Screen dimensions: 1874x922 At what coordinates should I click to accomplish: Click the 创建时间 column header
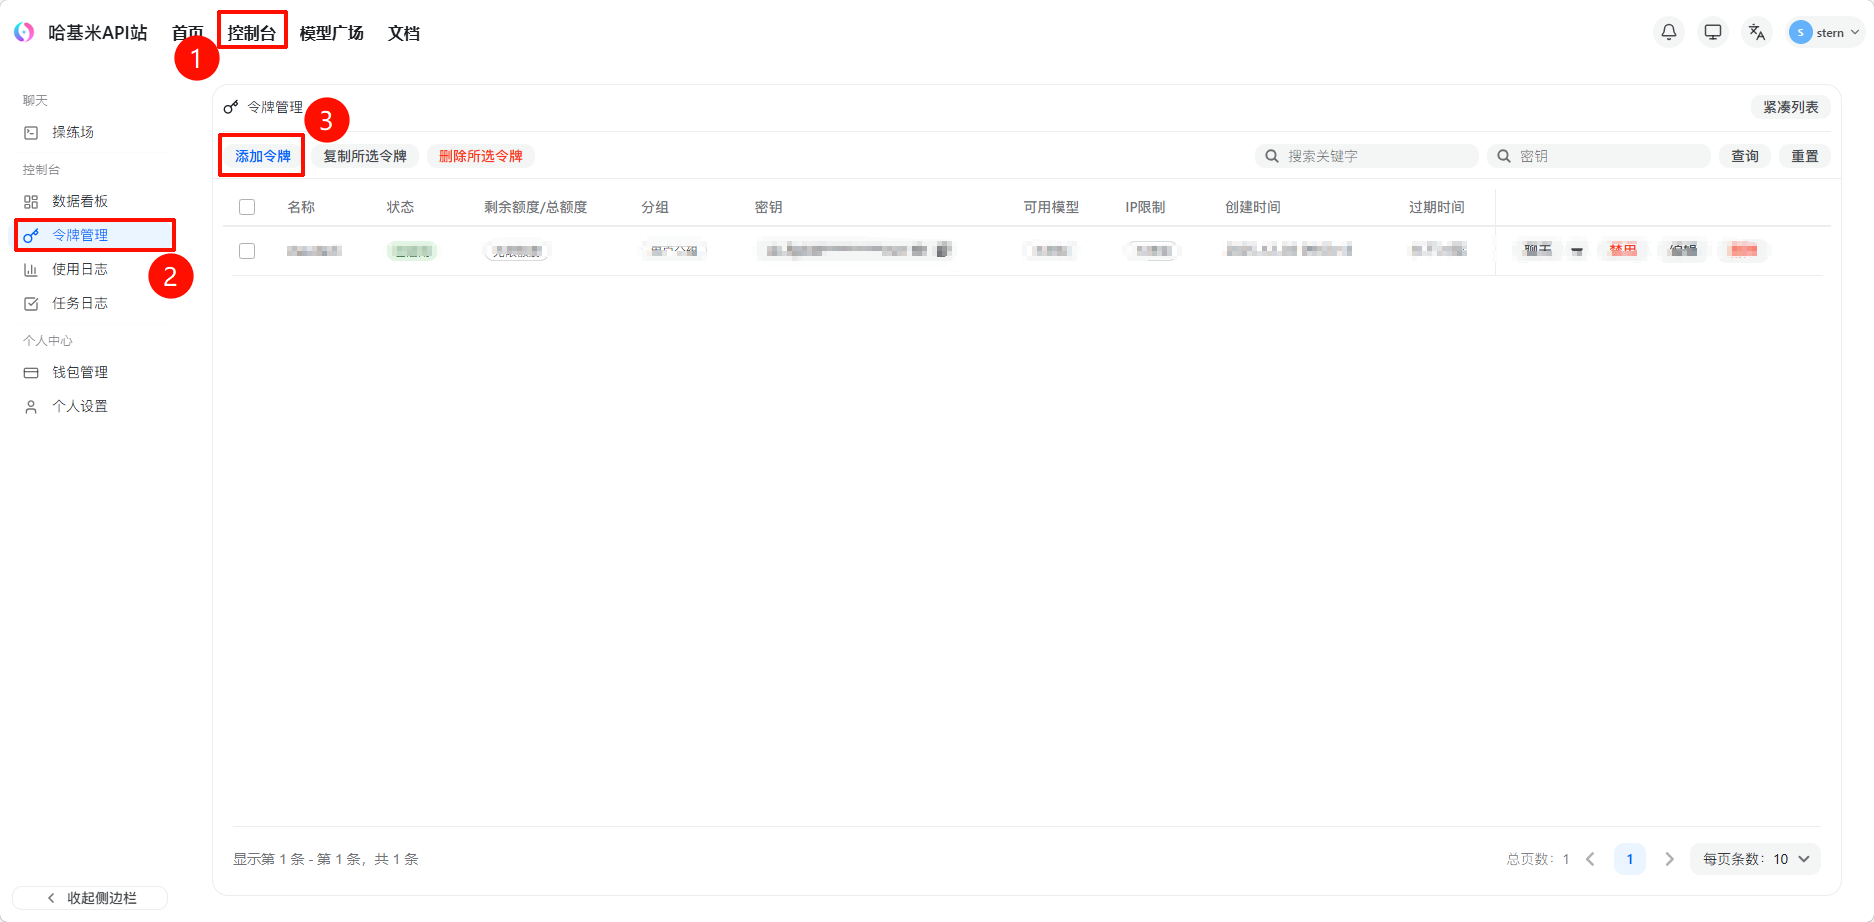[x=1253, y=207]
